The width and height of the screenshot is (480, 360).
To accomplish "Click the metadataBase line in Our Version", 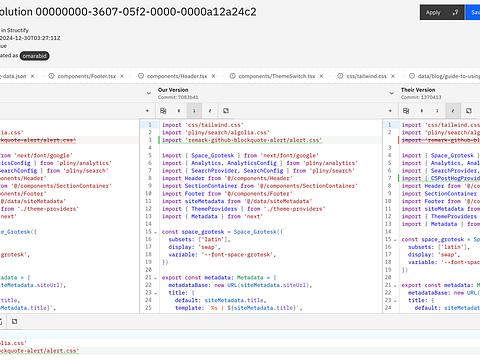I will 240,285.
